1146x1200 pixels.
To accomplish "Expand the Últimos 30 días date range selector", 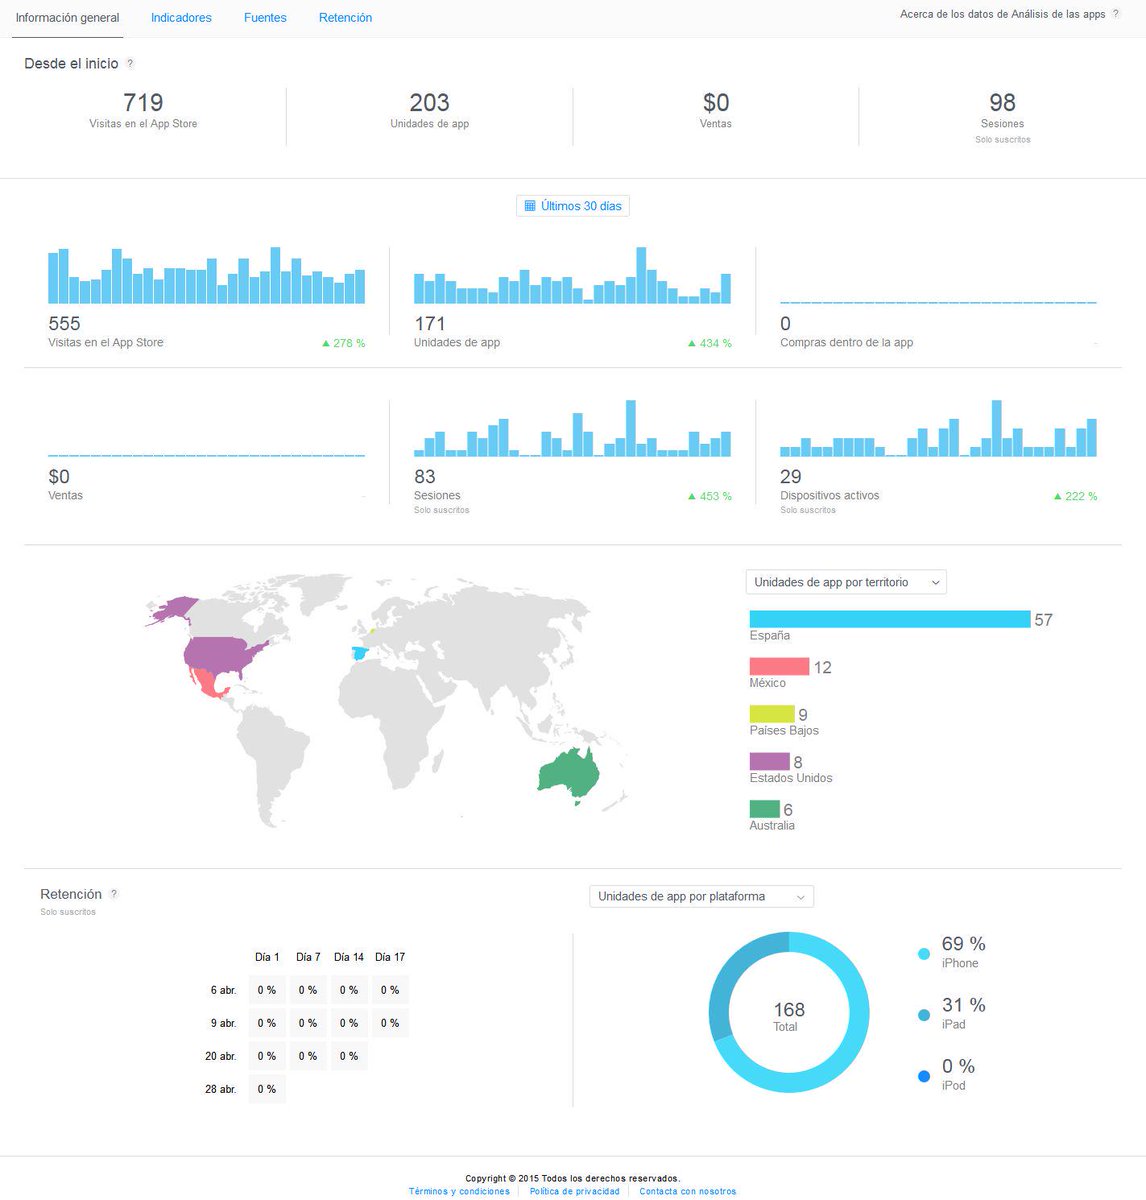I will tap(572, 205).
